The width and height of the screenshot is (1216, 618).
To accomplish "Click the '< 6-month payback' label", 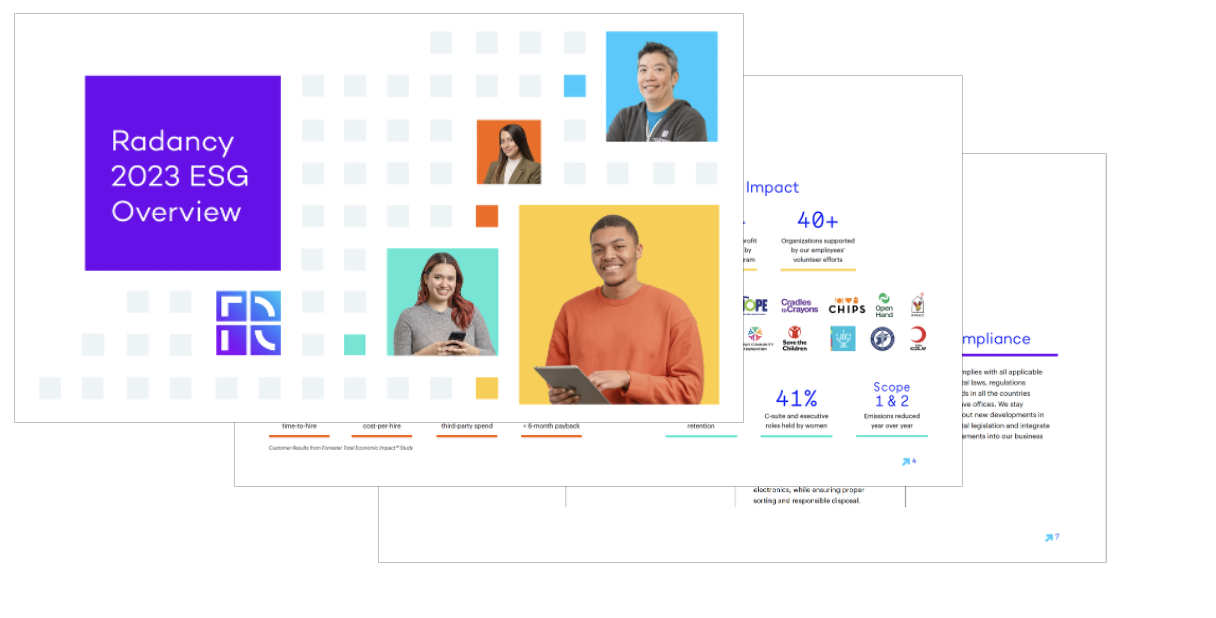I will (551, 426).
